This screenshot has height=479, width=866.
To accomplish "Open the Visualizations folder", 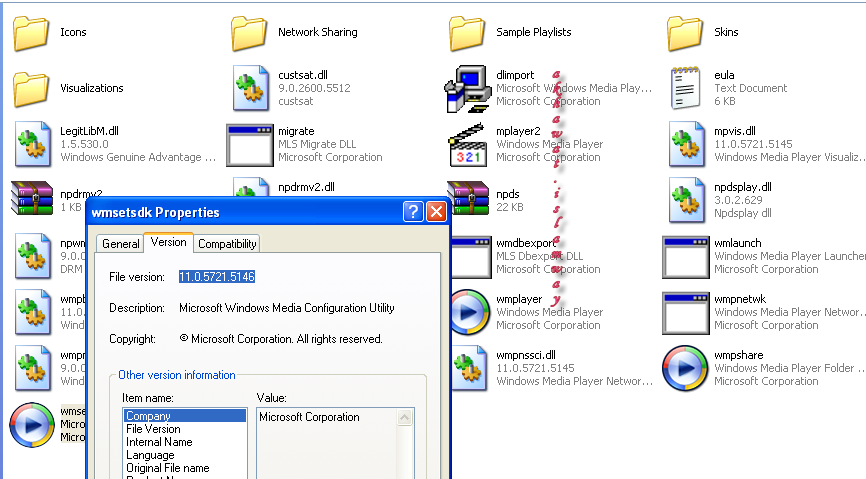I will coord(31,88).
